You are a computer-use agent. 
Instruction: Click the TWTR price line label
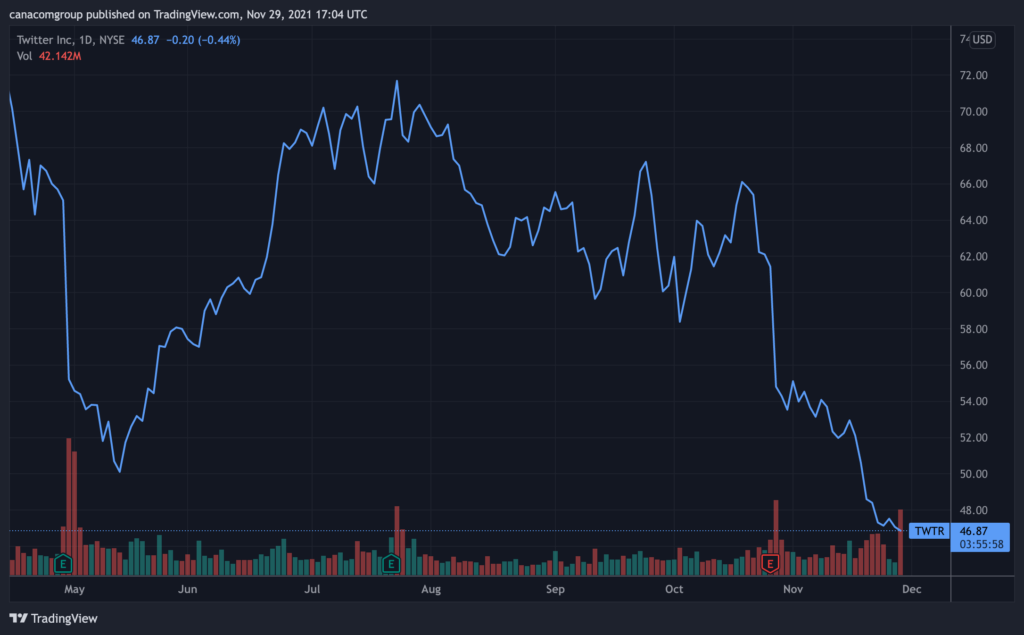tap(929, 530)
